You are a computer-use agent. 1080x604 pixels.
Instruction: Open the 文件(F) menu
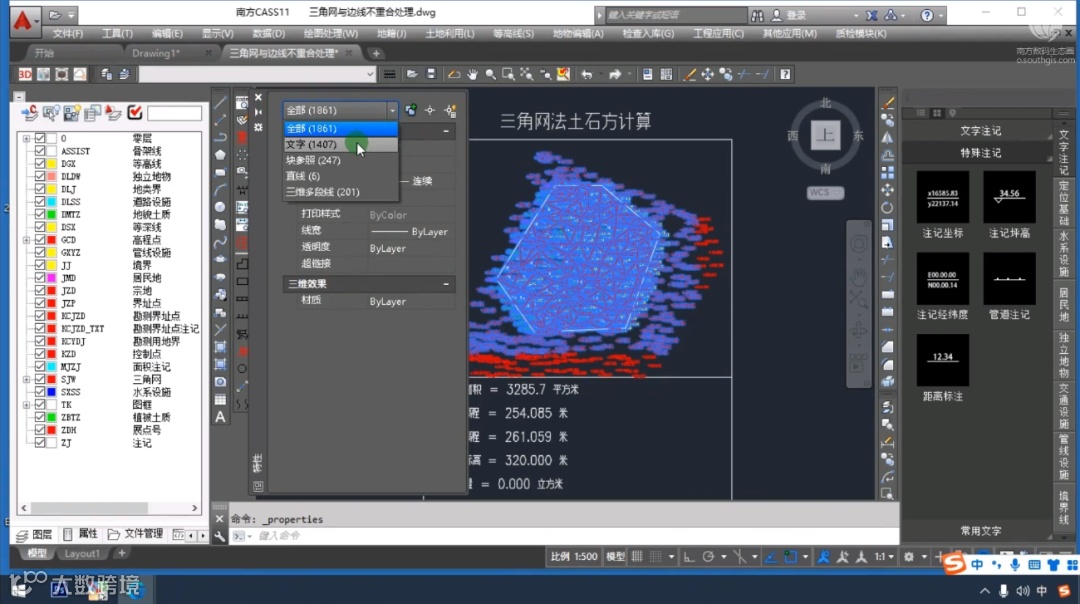click(68, 33)
